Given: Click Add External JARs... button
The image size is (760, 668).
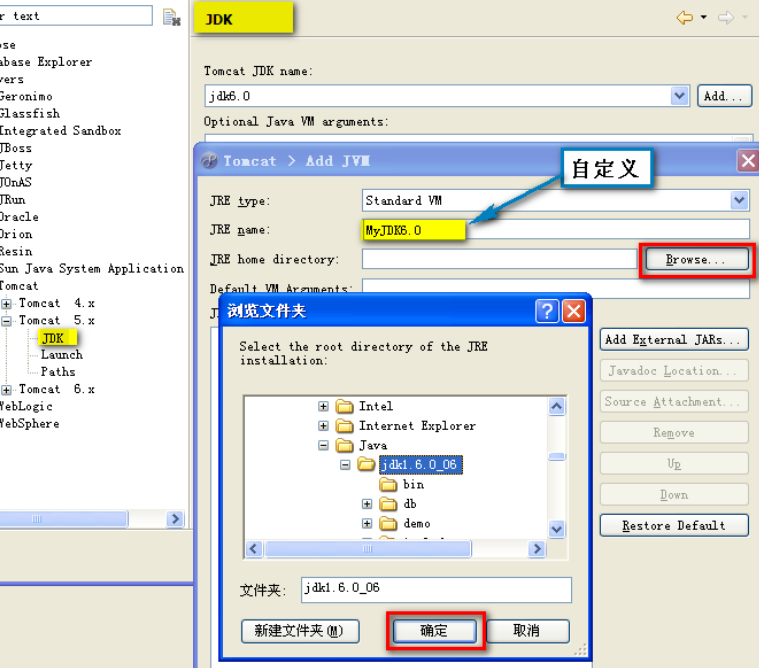Looking at the screenshot, I should [674, 340].
